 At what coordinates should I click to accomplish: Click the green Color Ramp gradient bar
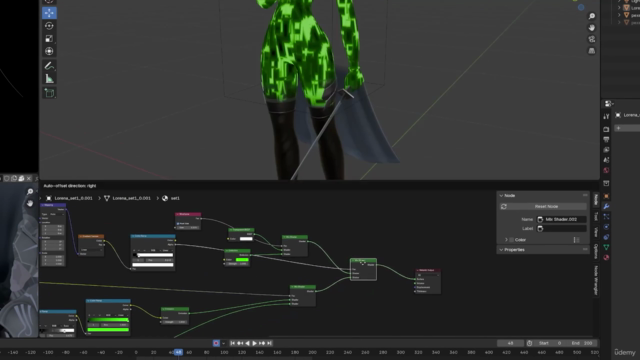pyautogui.click(x=108, y=320)
